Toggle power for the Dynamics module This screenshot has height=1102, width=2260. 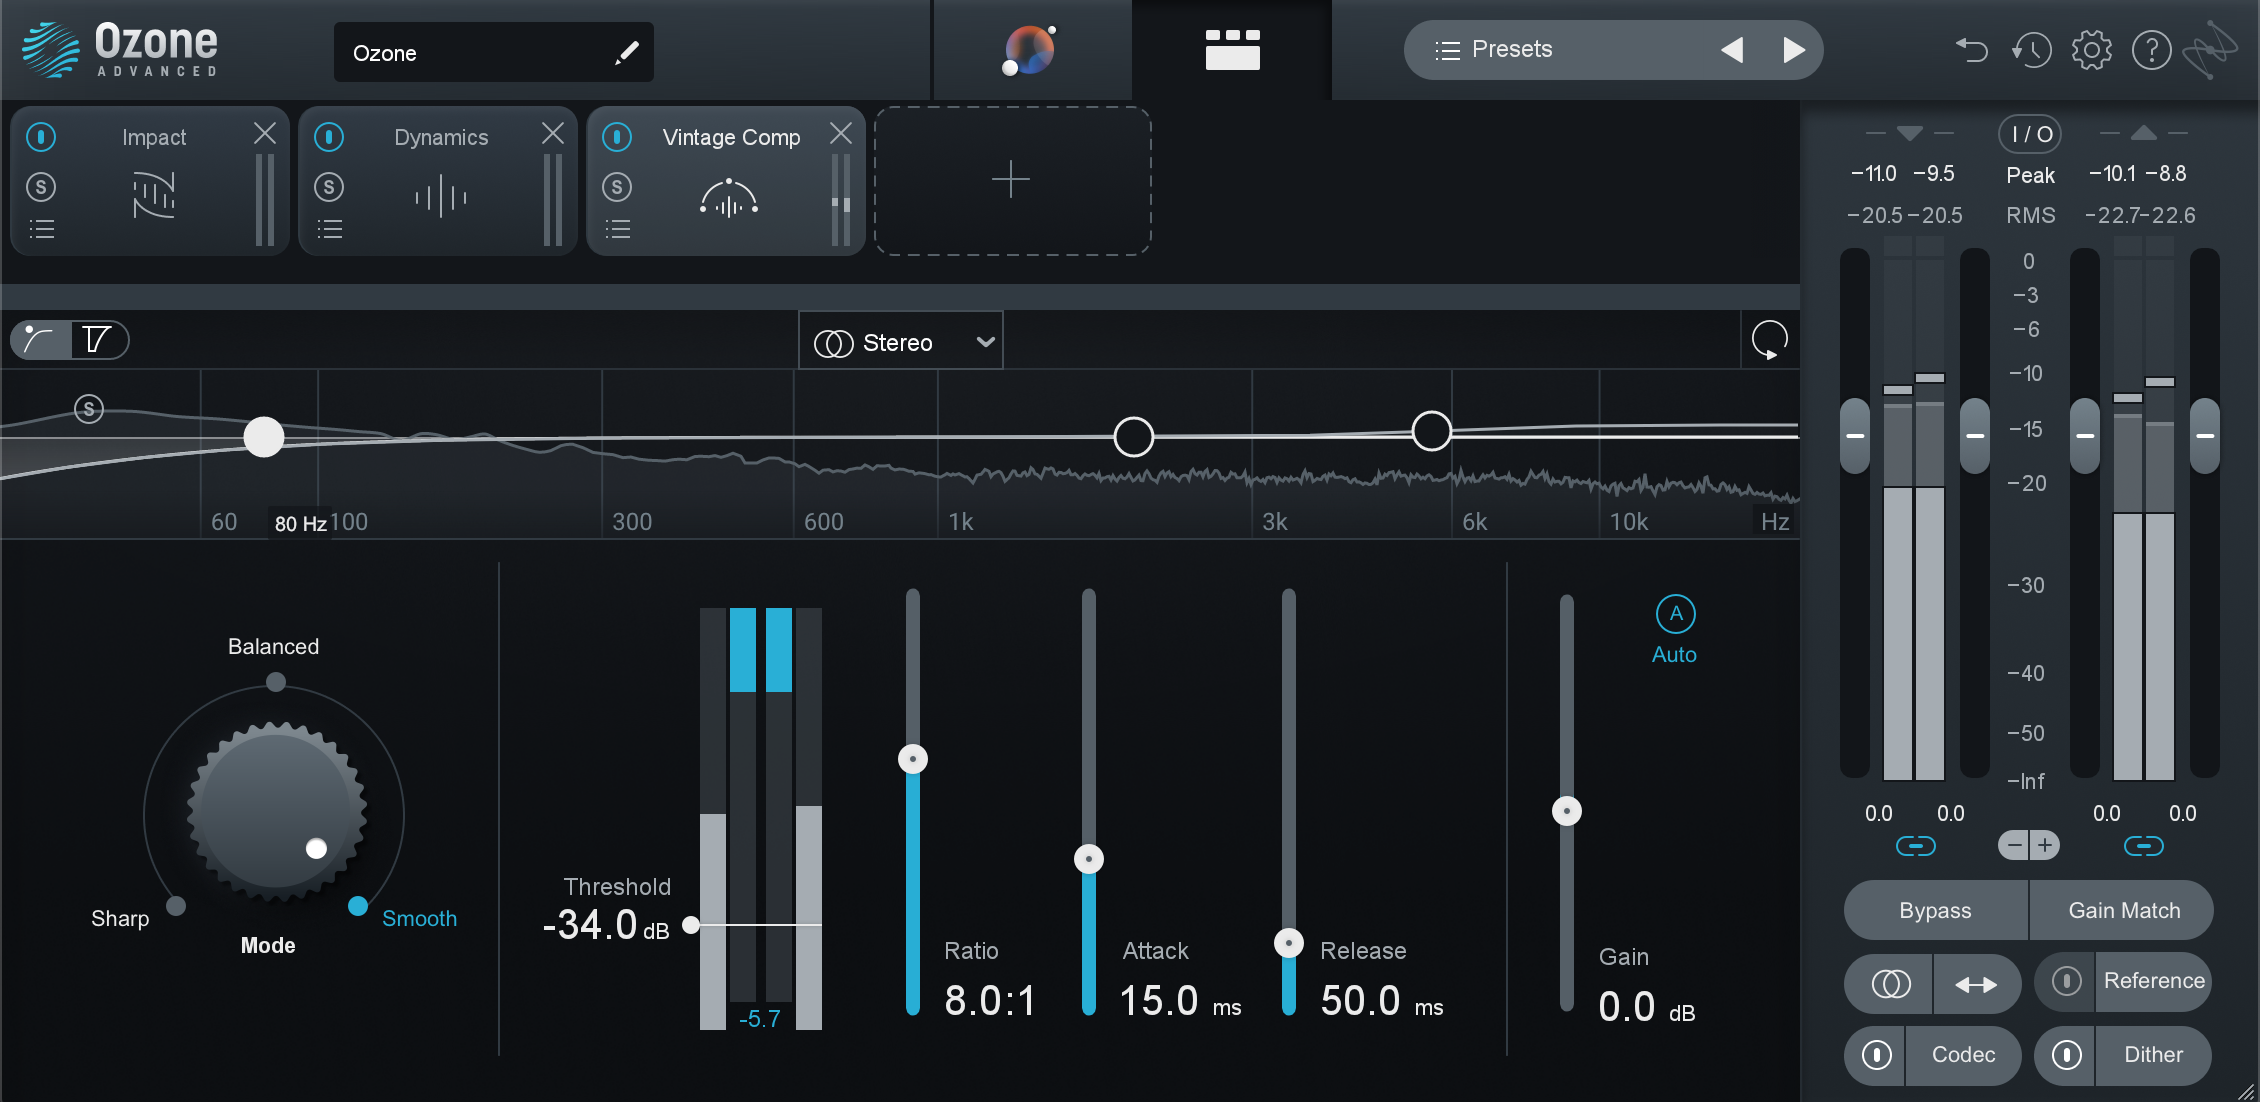(x=329, y=136)
